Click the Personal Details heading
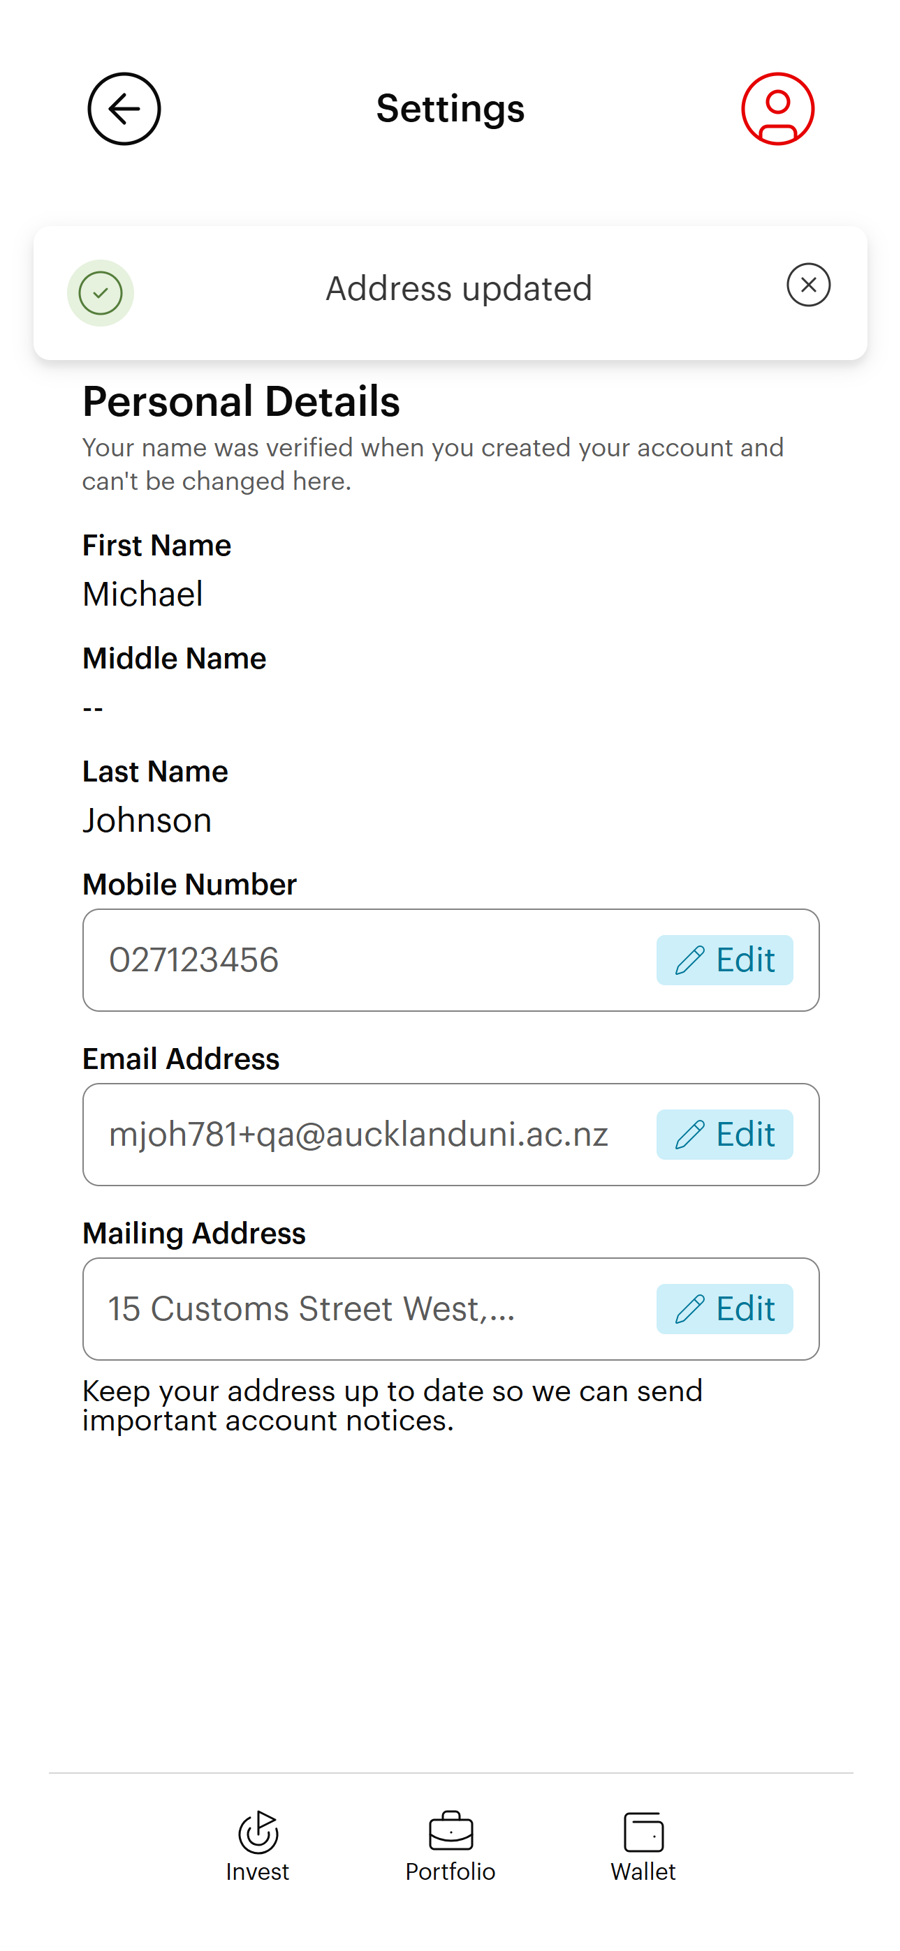900x1951 pixels. coord(241,402)
